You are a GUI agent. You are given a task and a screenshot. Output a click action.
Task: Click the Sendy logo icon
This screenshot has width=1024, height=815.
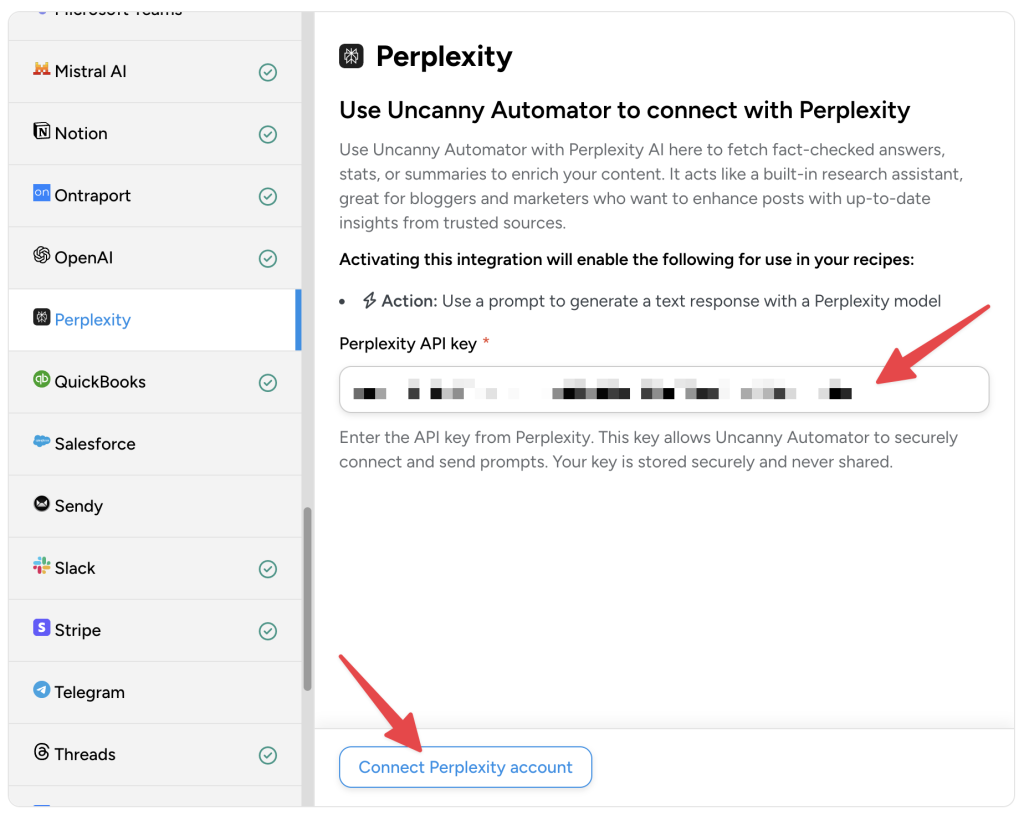pyautogui.click(x=40, y=505)
